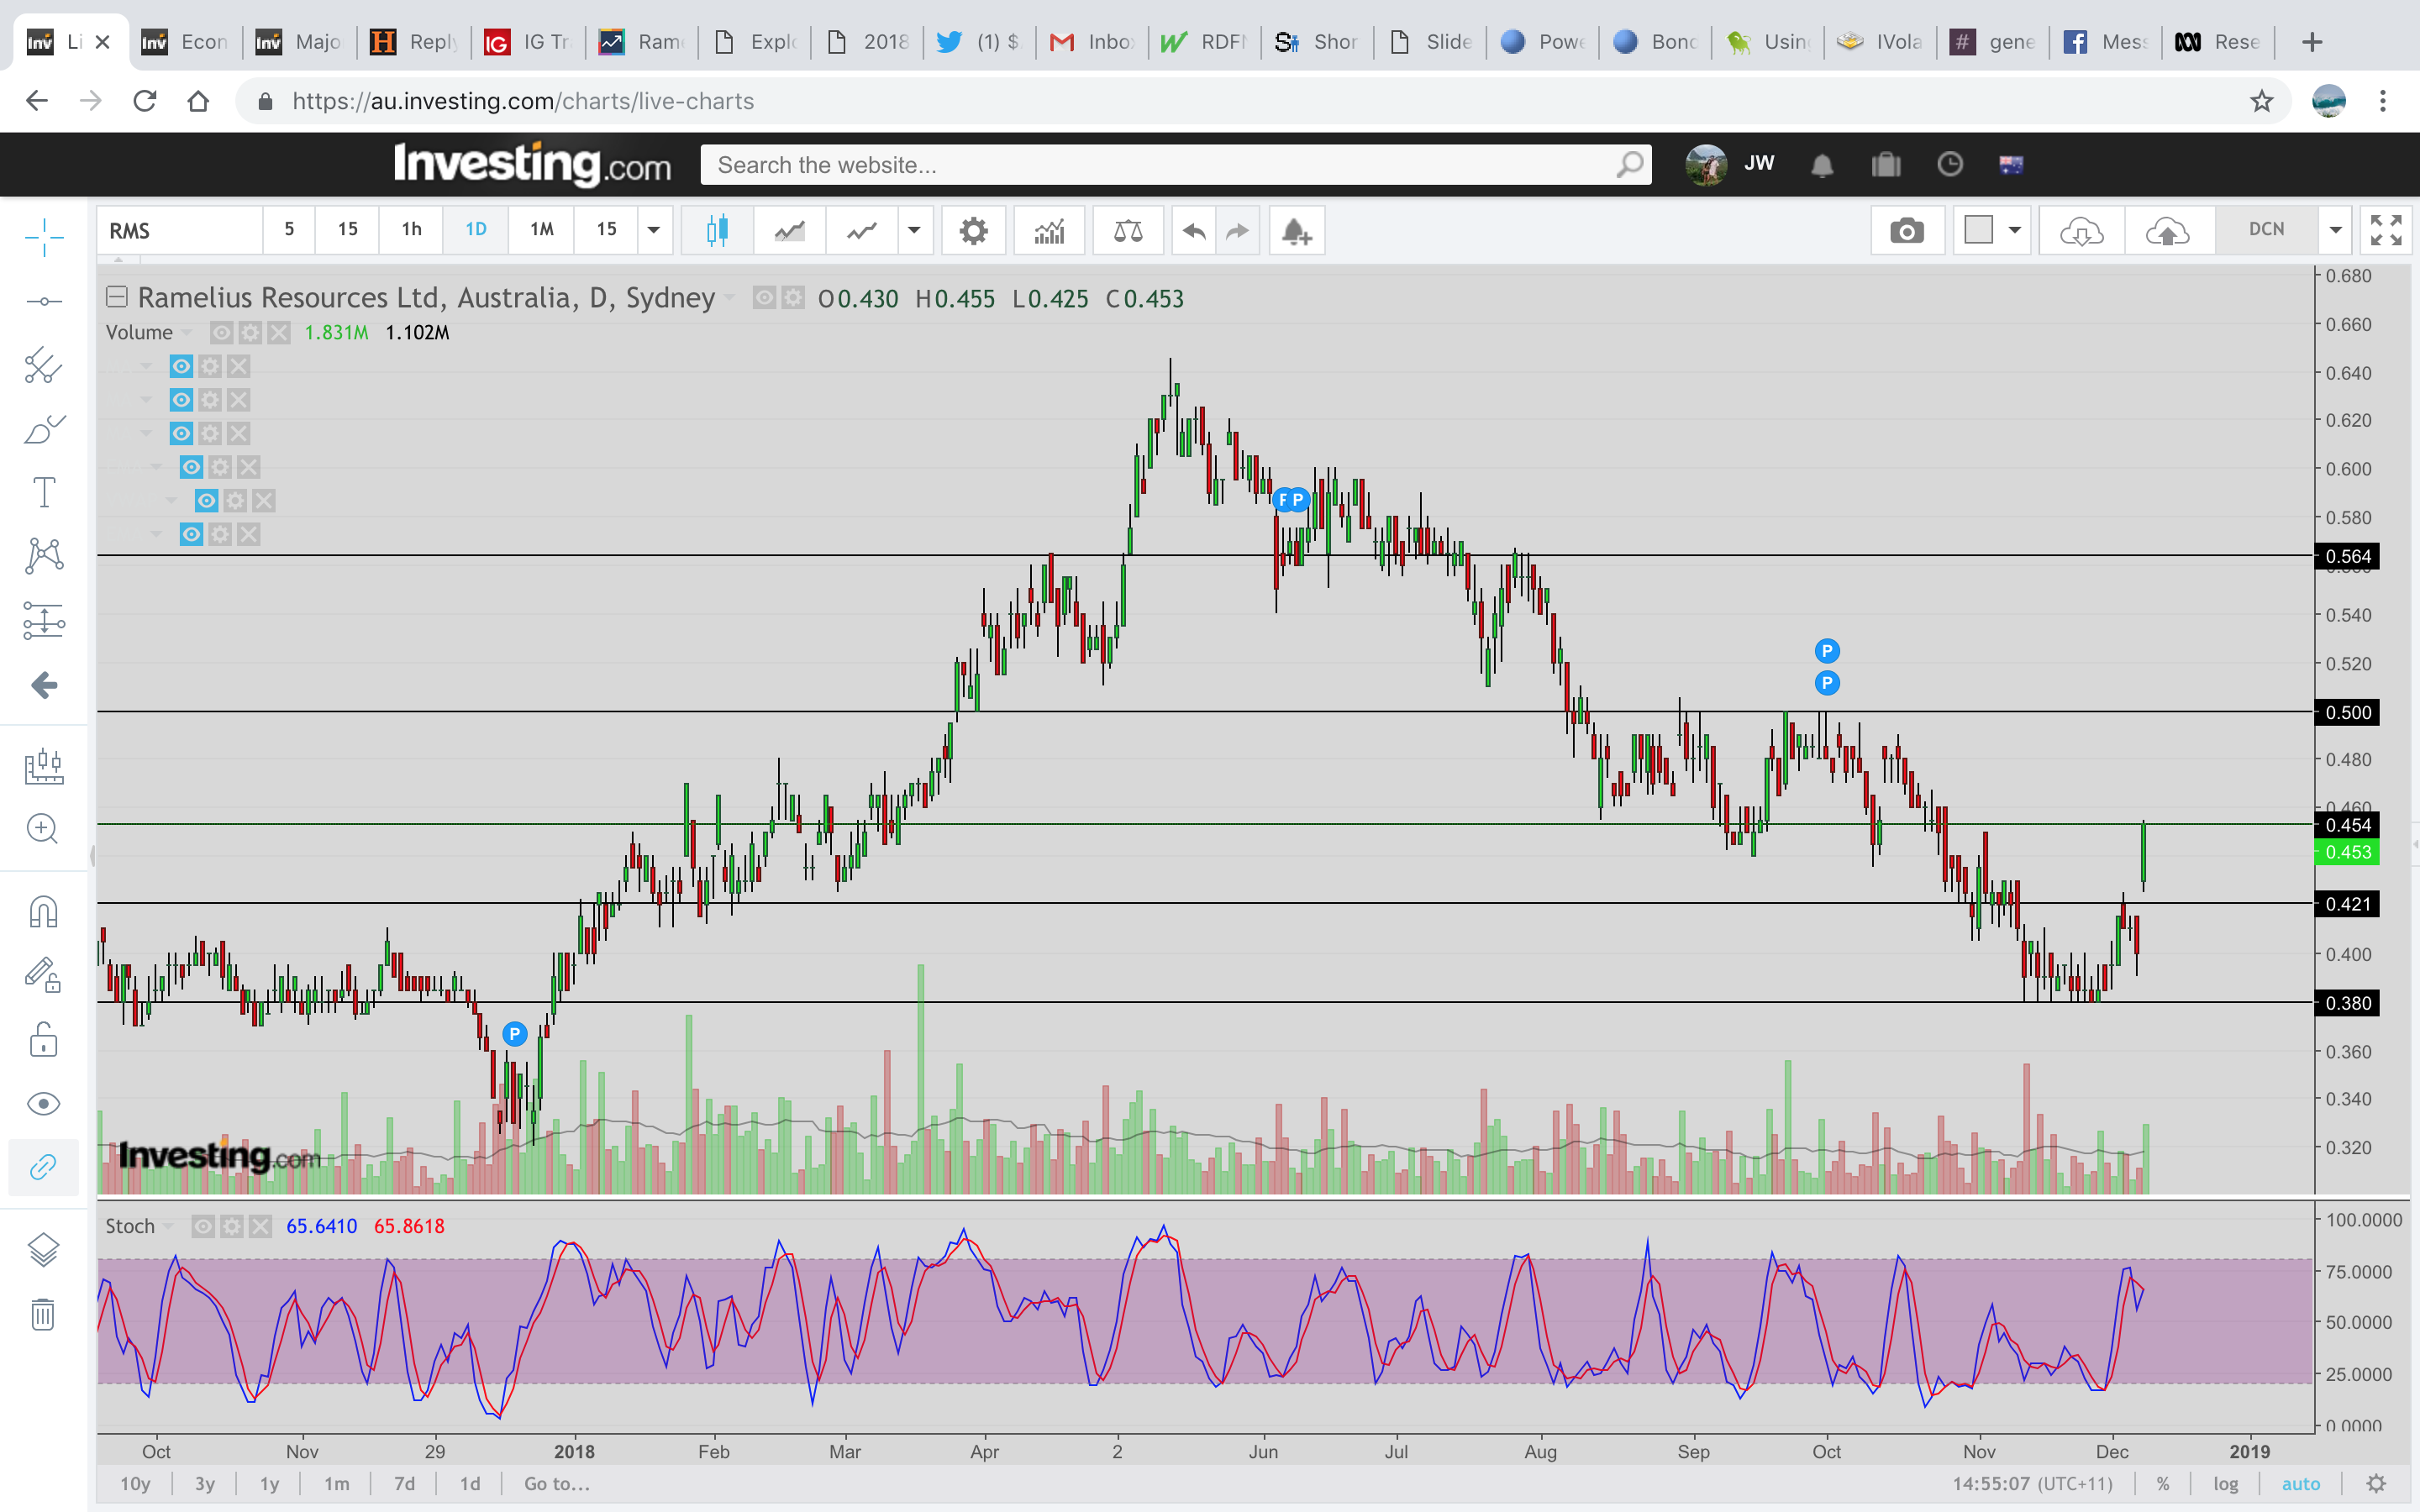Select the 1h interval
This screenshot has height=1512, width=2420.
[412, 230]
